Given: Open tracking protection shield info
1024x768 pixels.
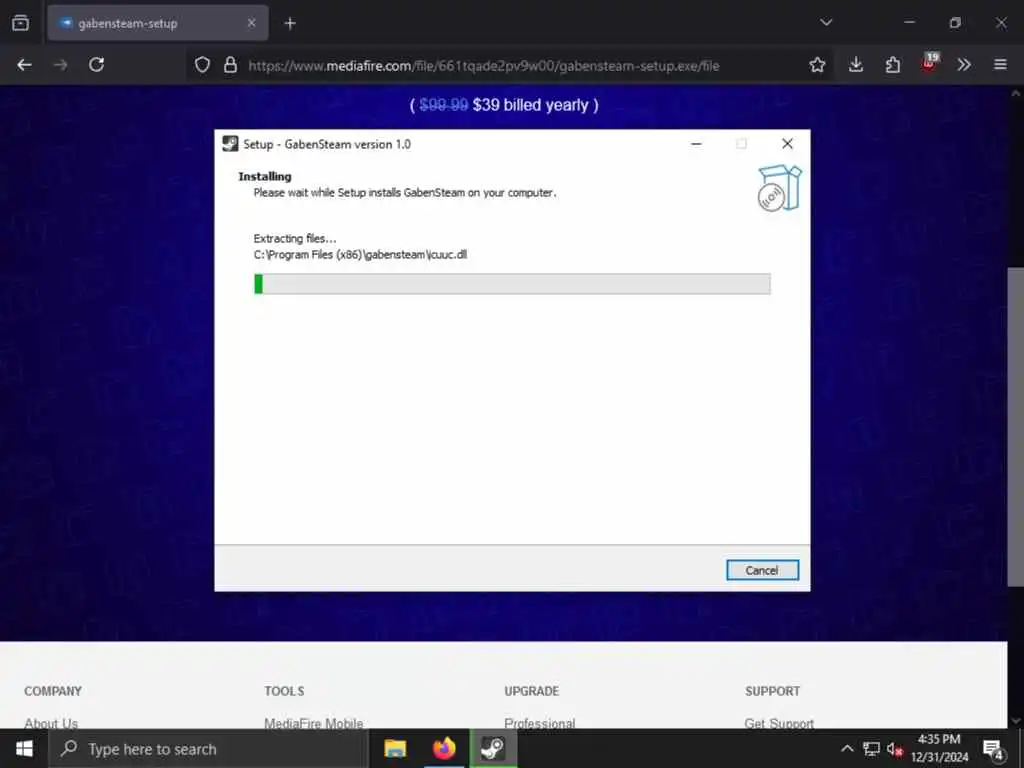Looking at the screenshot, I should pos(202,65).
